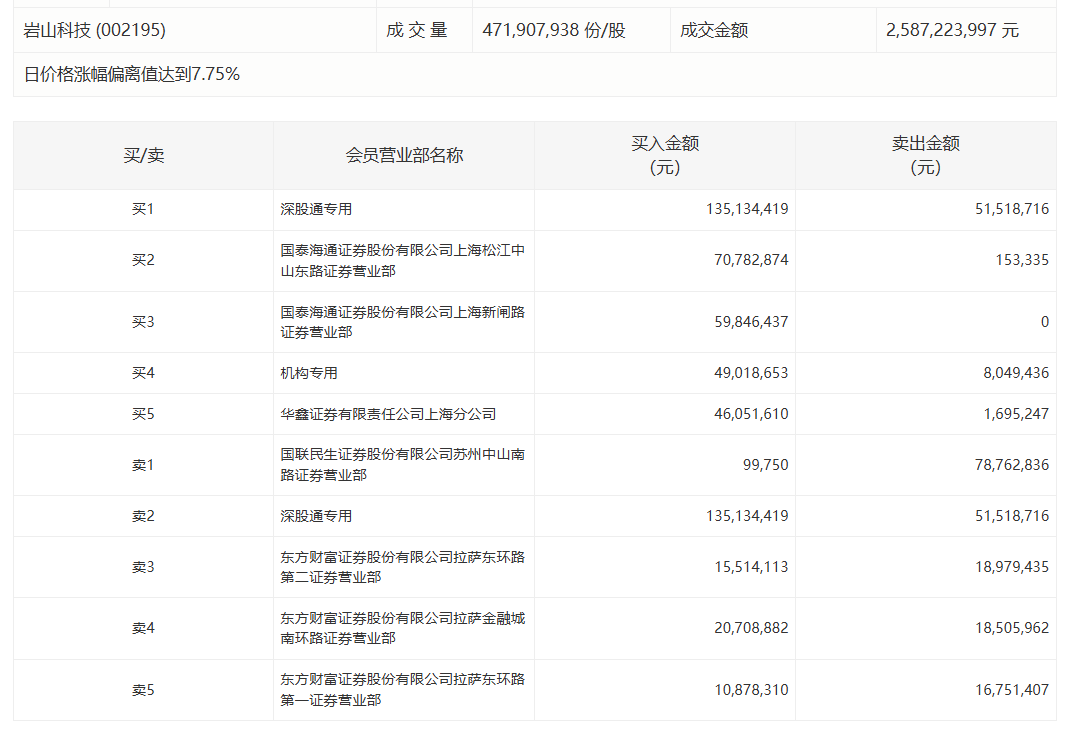
Task: Click the 会员营业部名称 column header
Action: click(404, 155)
